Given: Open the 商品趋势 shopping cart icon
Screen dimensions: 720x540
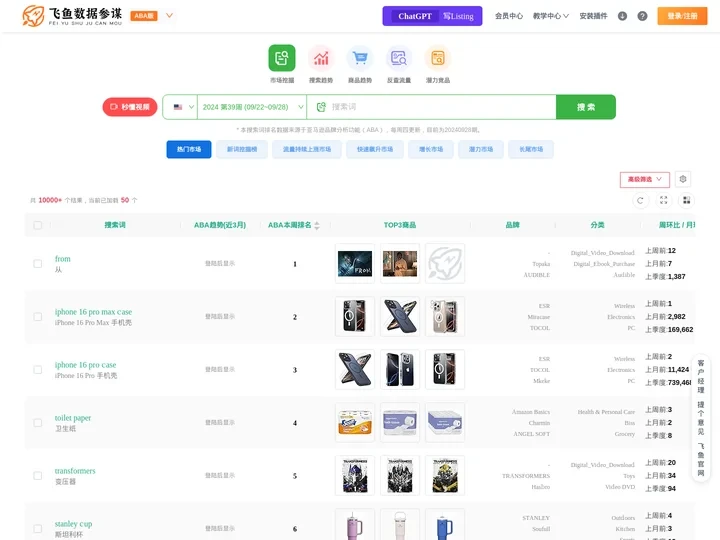Looking at the screenshot, I should tap(360, 58).
